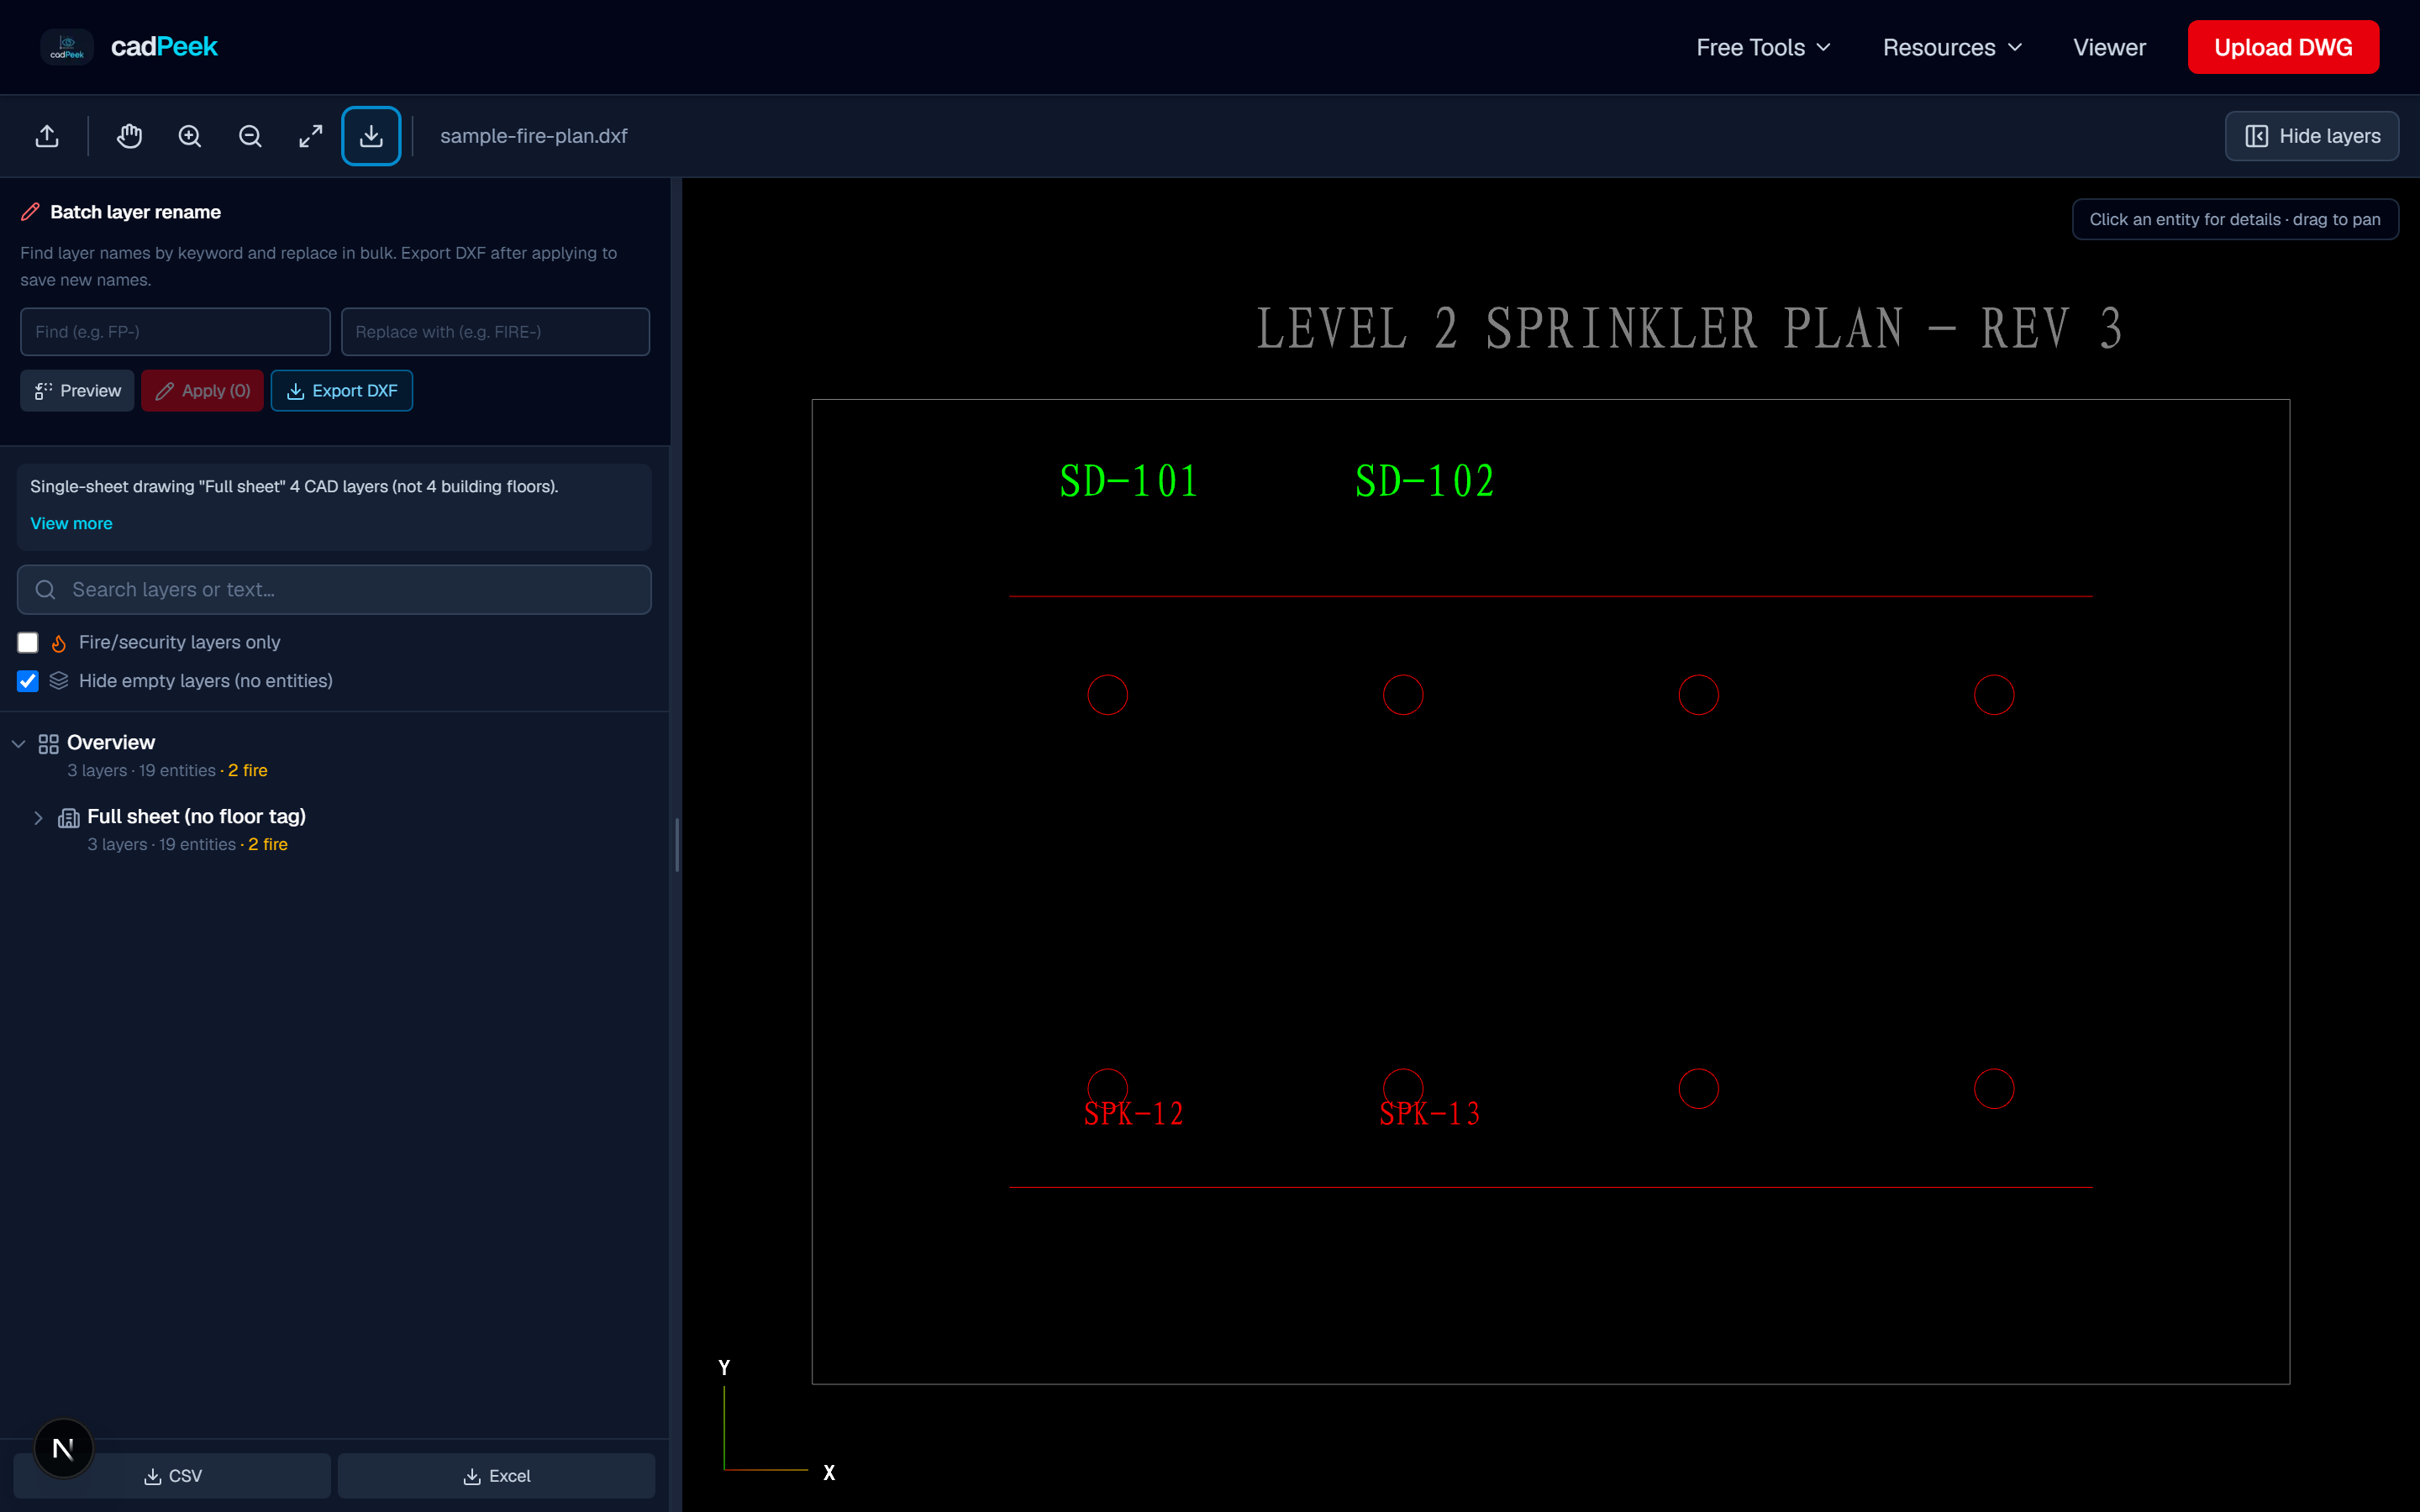The width and height of the screenshot is (2420, 1512).
Task: Click the sample-fire-plan.dxf file name
Action: pos(534,136)
